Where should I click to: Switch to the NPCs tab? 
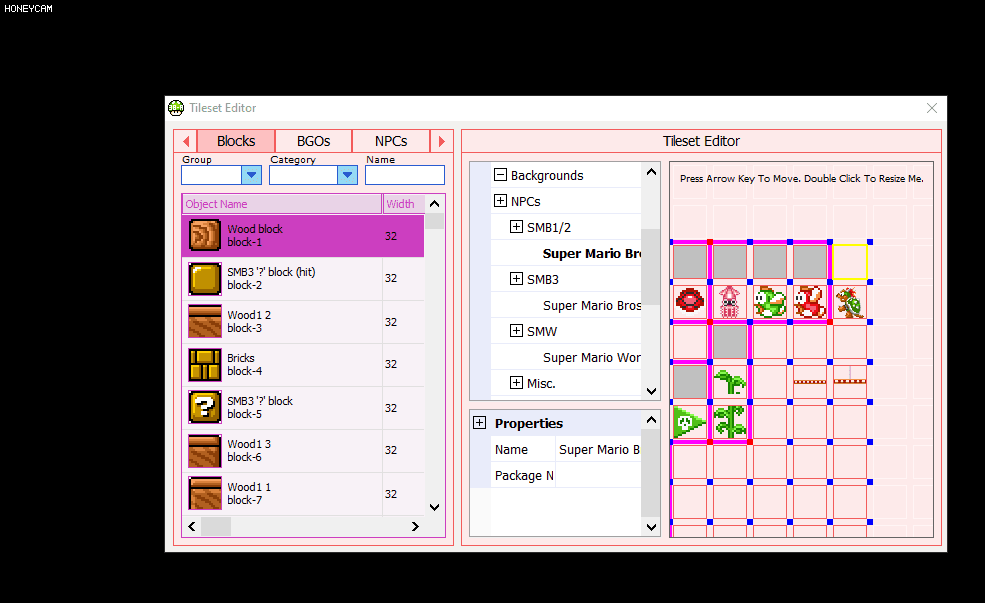click(x=391, y=141)
